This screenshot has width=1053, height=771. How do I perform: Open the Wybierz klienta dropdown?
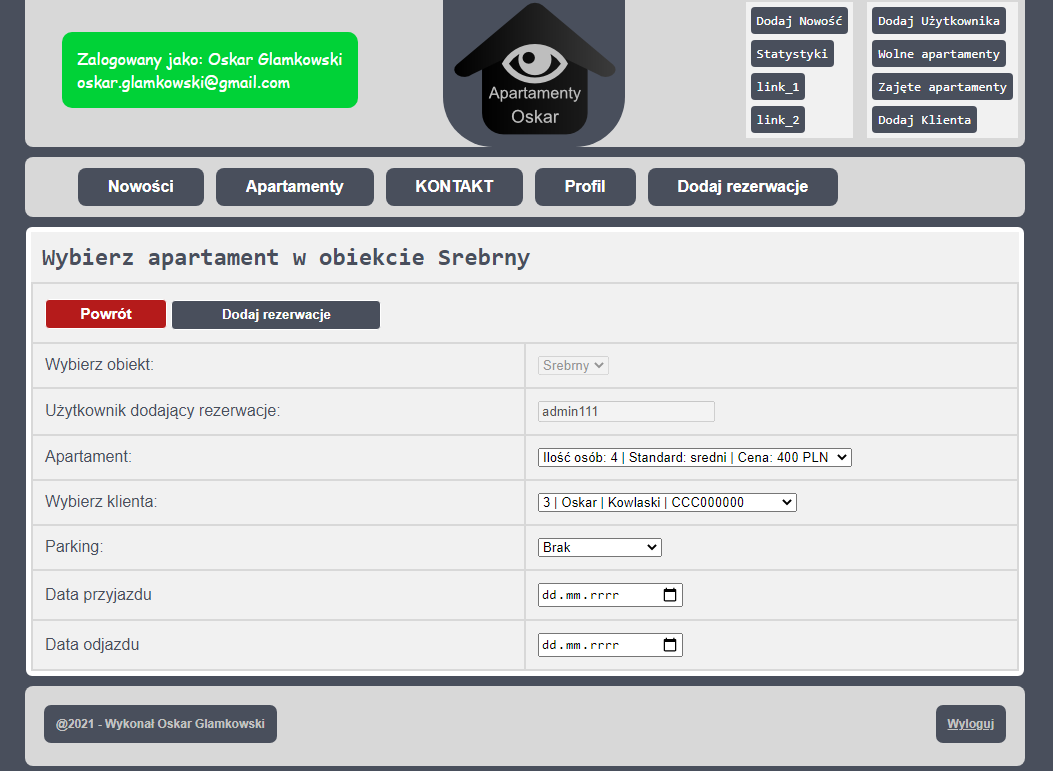coord(666,502)
